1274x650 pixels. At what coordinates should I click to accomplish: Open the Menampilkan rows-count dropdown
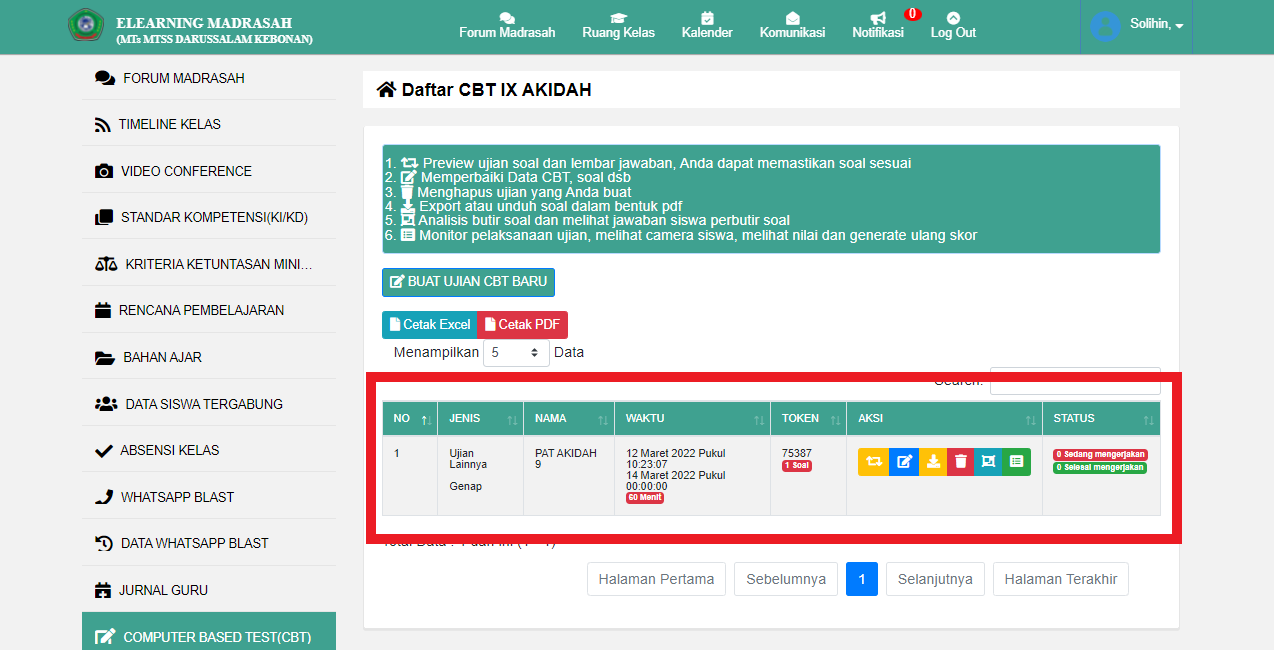click(x=516, y=353)
